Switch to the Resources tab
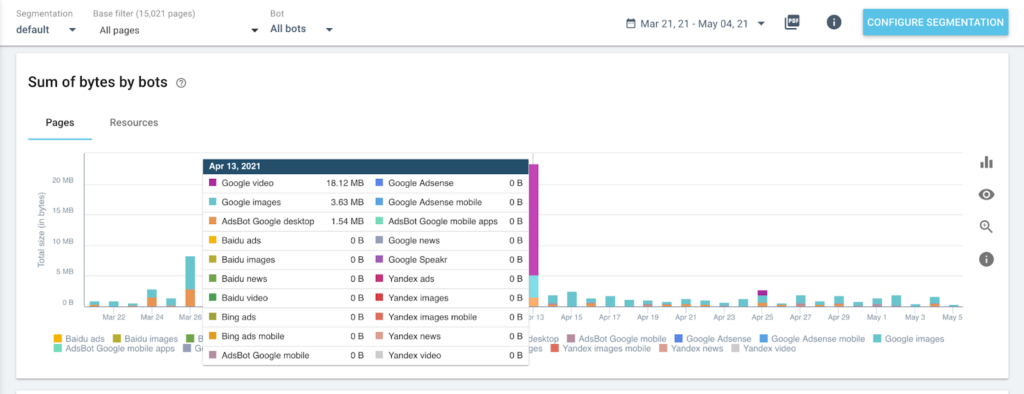The image size is (1024, 394). [134, 122]
